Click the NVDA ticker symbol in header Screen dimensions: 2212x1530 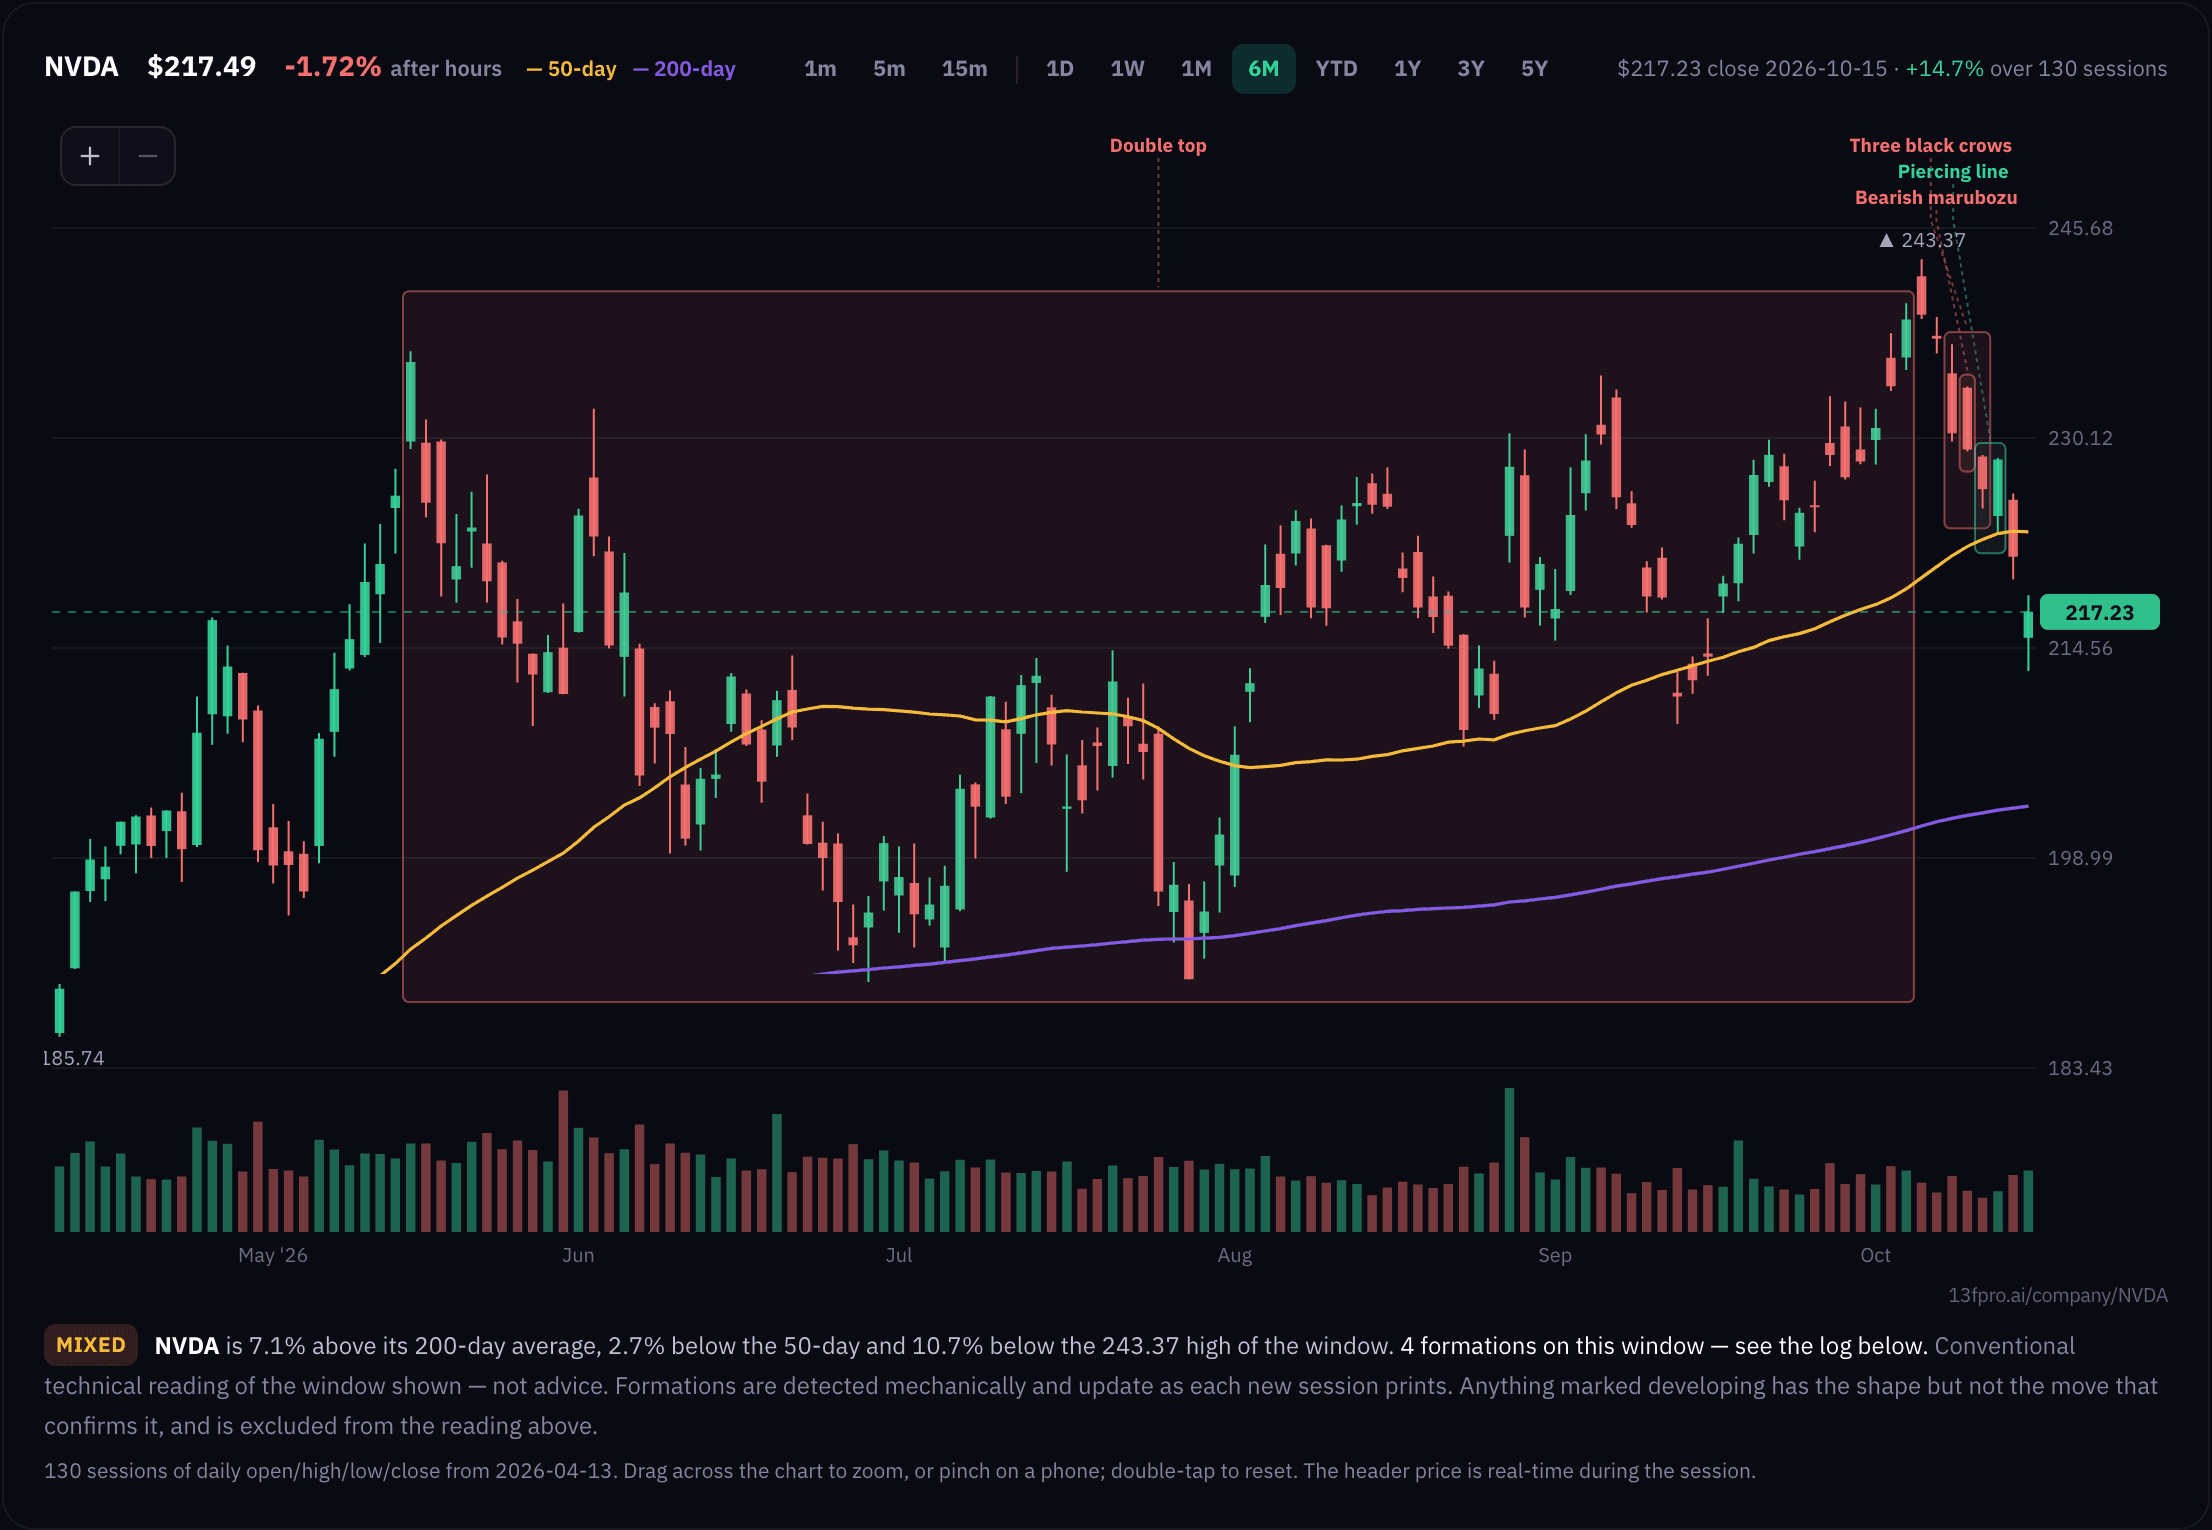pyautogui.click(x=81, y=67)
